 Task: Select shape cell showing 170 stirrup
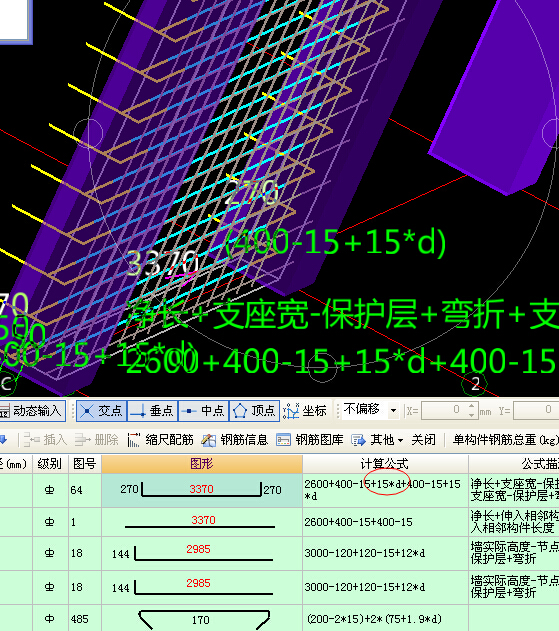202,618
